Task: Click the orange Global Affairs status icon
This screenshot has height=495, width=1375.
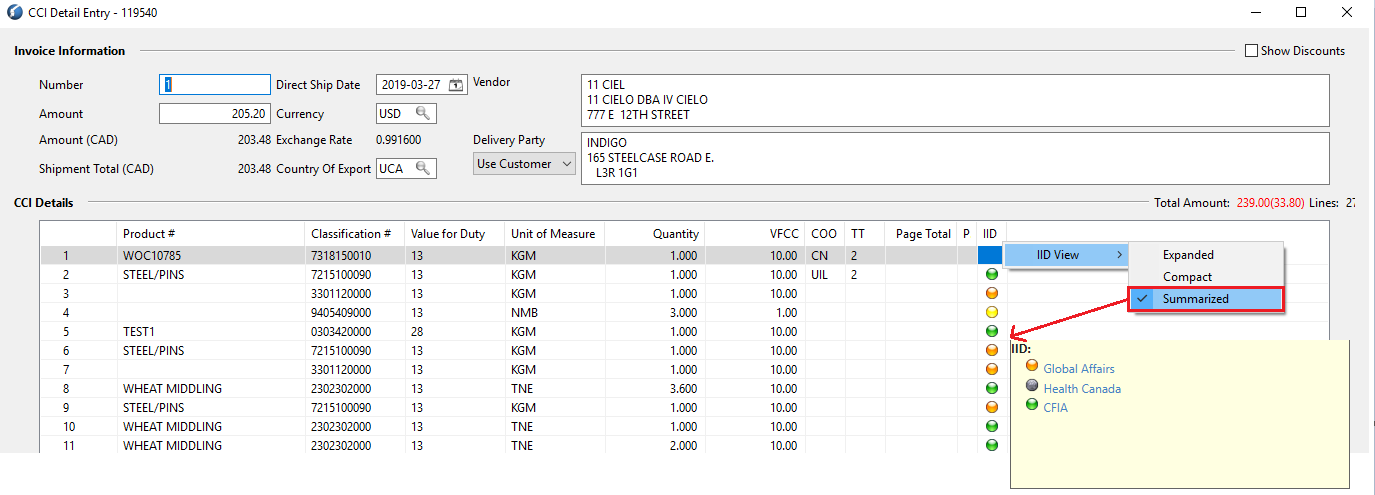Action: (x=1032, y=366)
